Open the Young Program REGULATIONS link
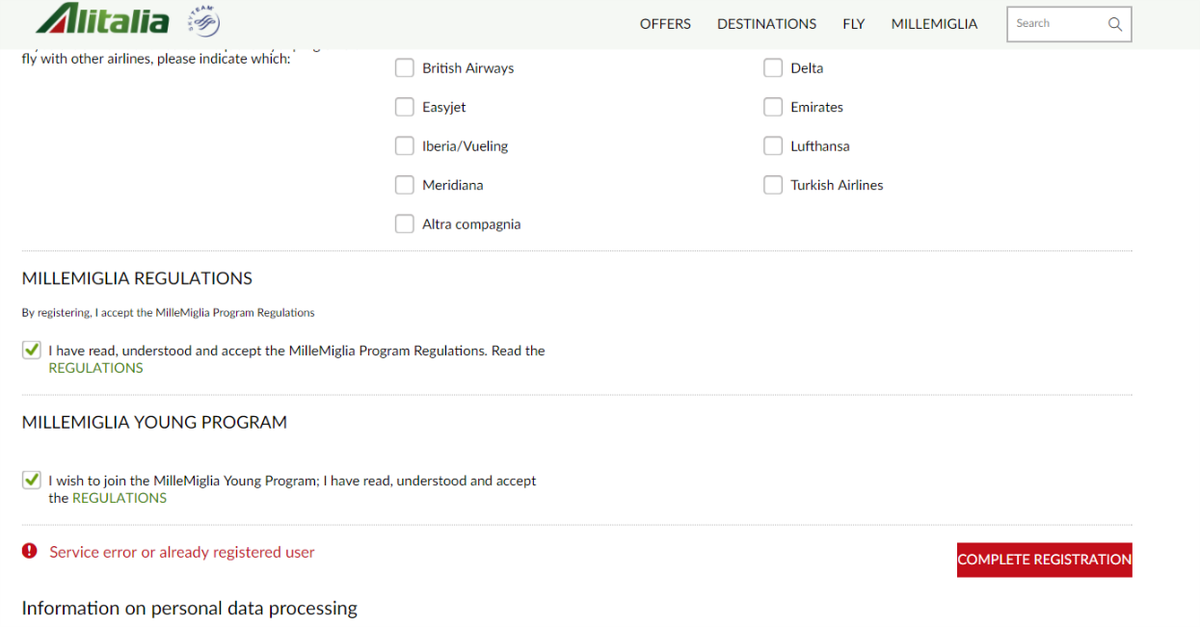 pos(119,498)
